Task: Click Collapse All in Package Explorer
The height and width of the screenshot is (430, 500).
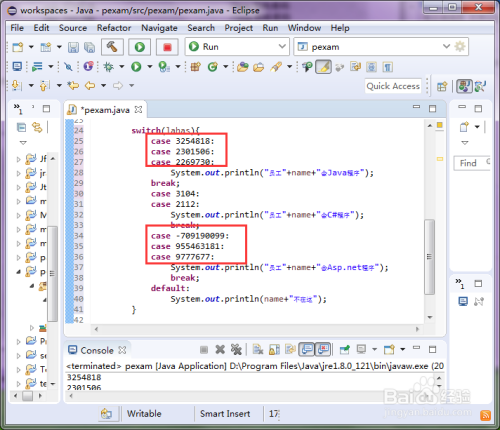Action: [21, 127]
